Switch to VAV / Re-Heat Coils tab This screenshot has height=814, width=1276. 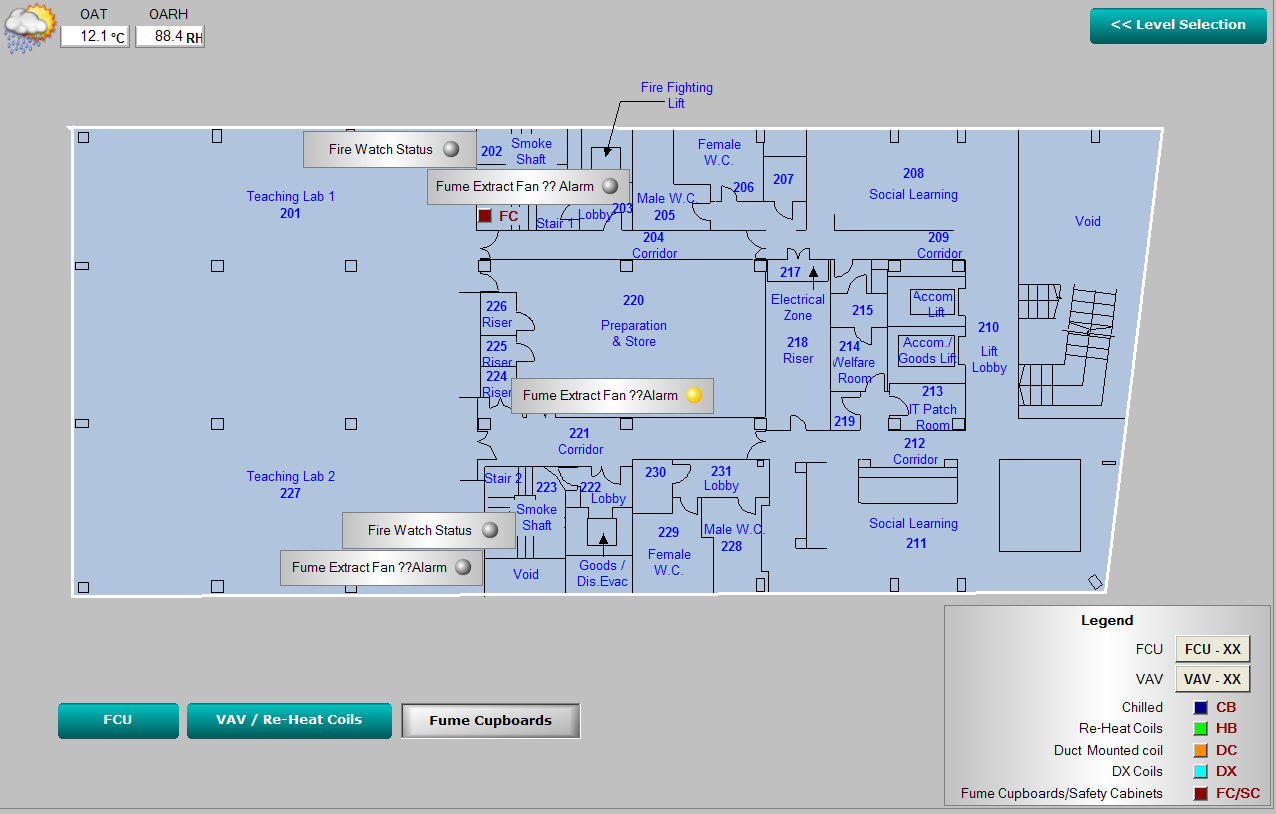click(x=289, y=720)
